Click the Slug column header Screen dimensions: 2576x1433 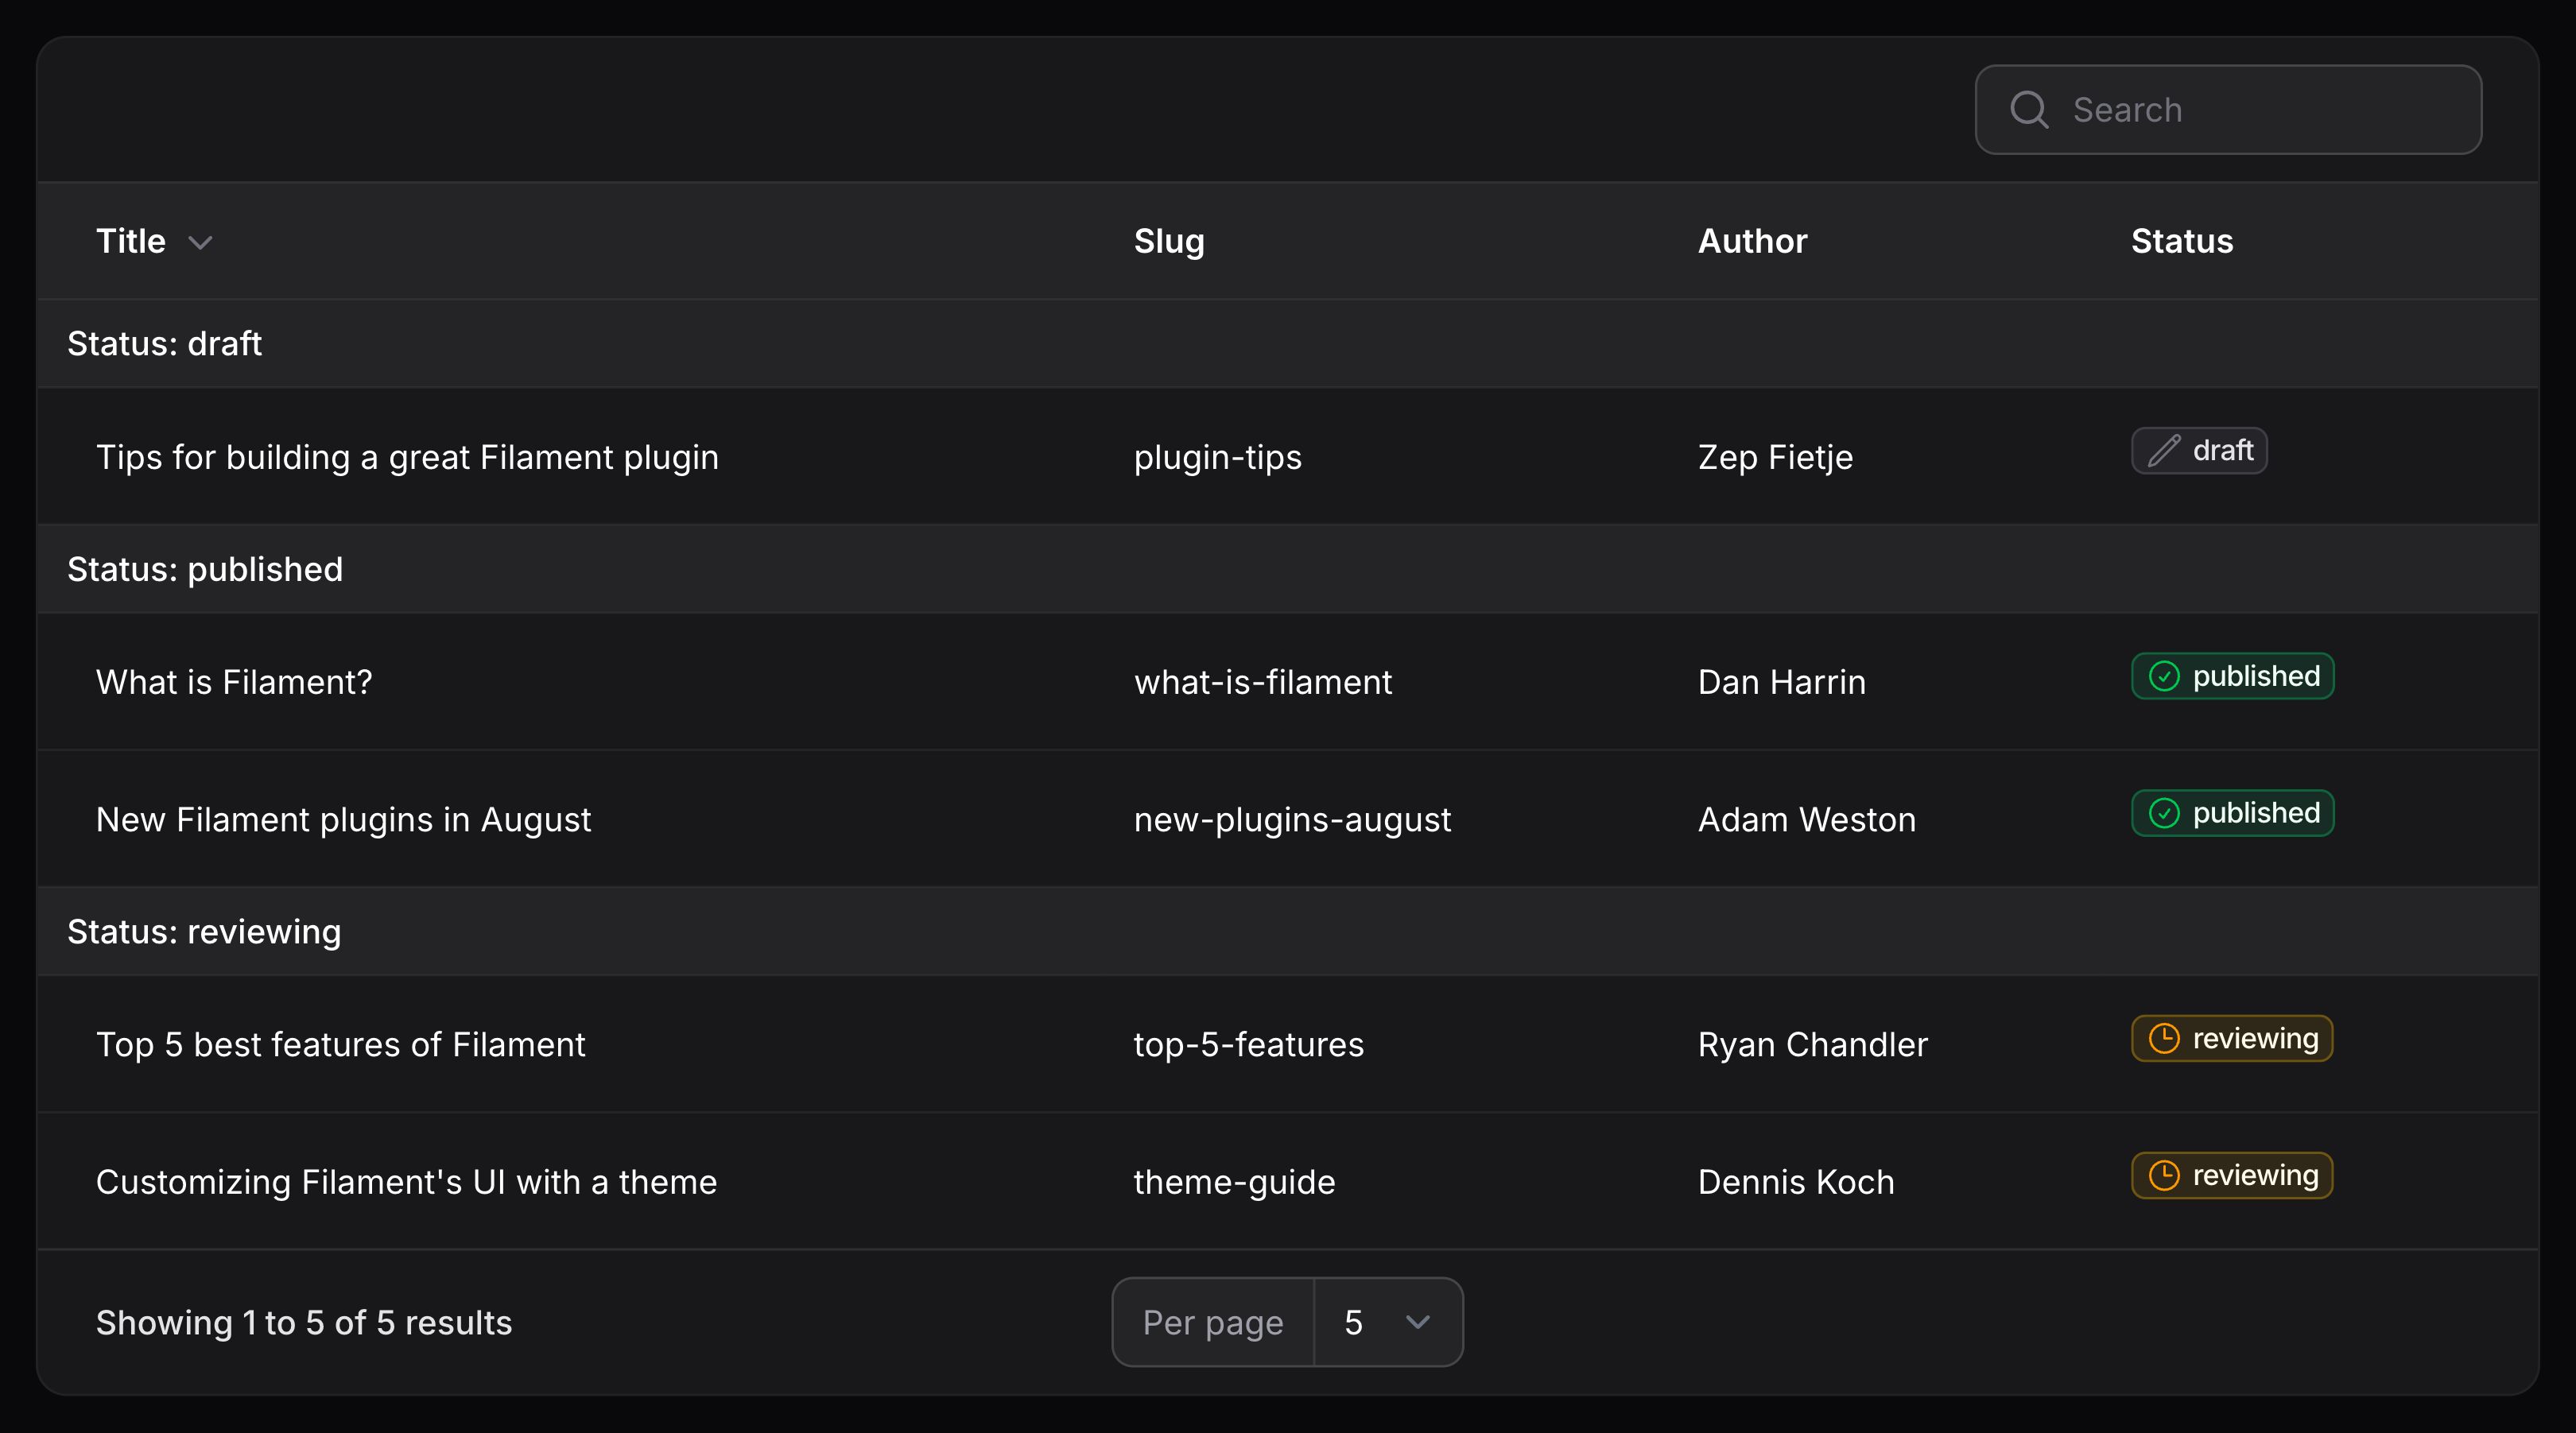(x=1168, y=241)
